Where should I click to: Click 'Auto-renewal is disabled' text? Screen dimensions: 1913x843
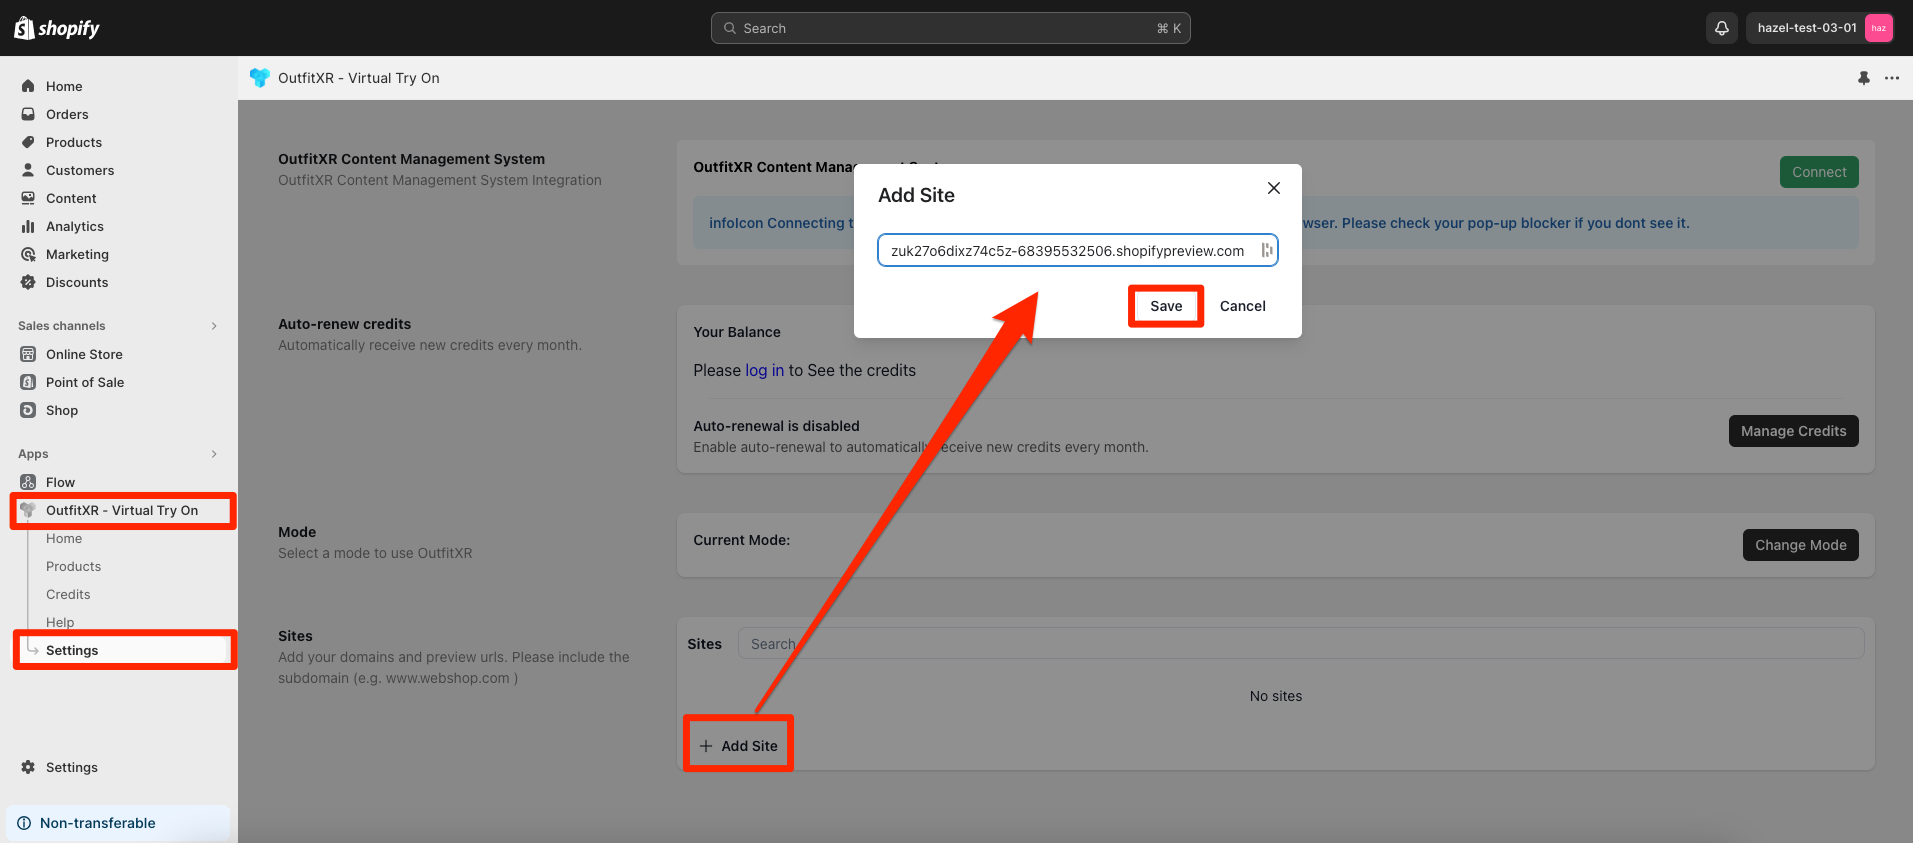coord(776,426)
